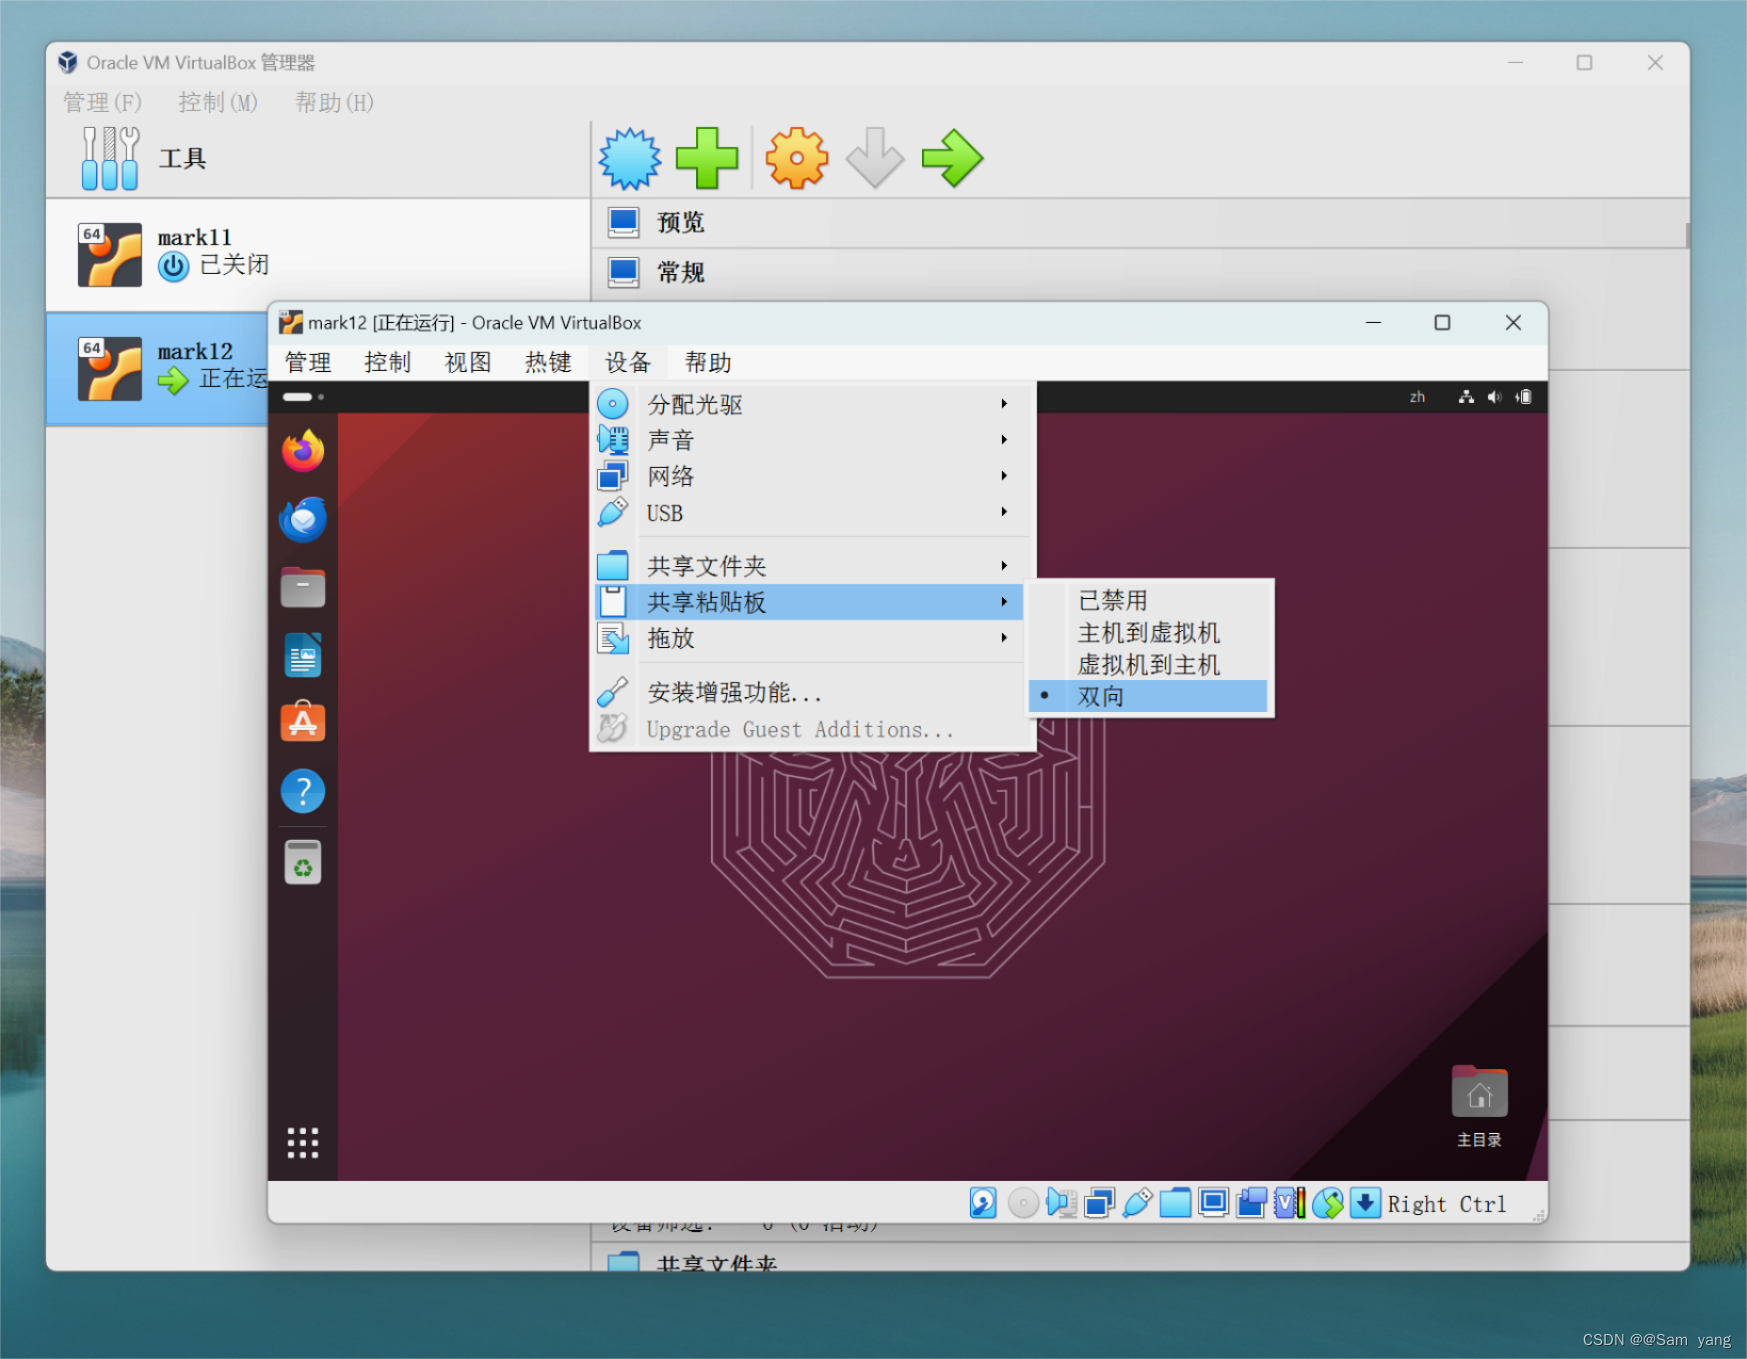Select 主机到虚拟机 clipboard mode
The width and height of the screenshot is (1747, 1359).
[1148, 632]
